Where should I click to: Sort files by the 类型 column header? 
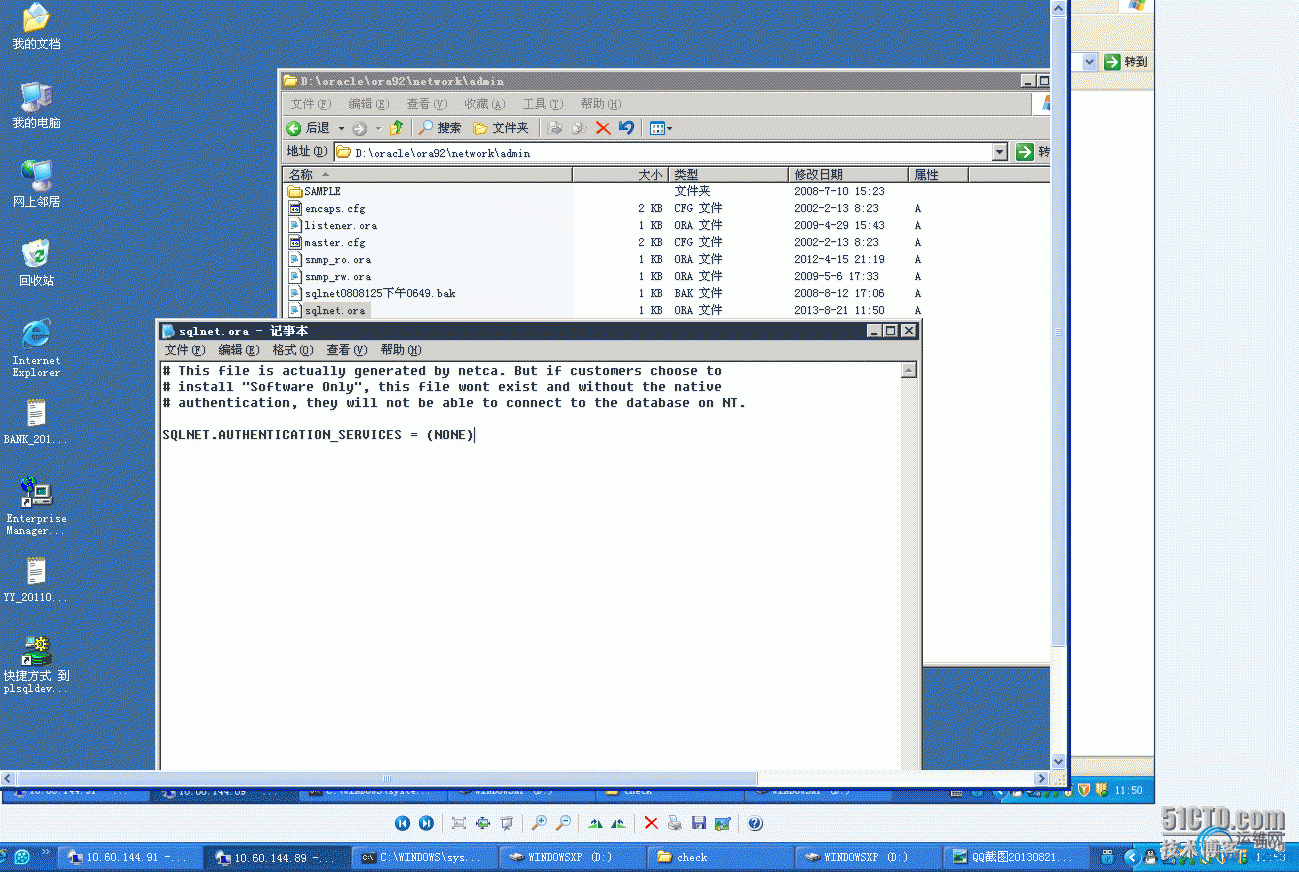(728, 175)
